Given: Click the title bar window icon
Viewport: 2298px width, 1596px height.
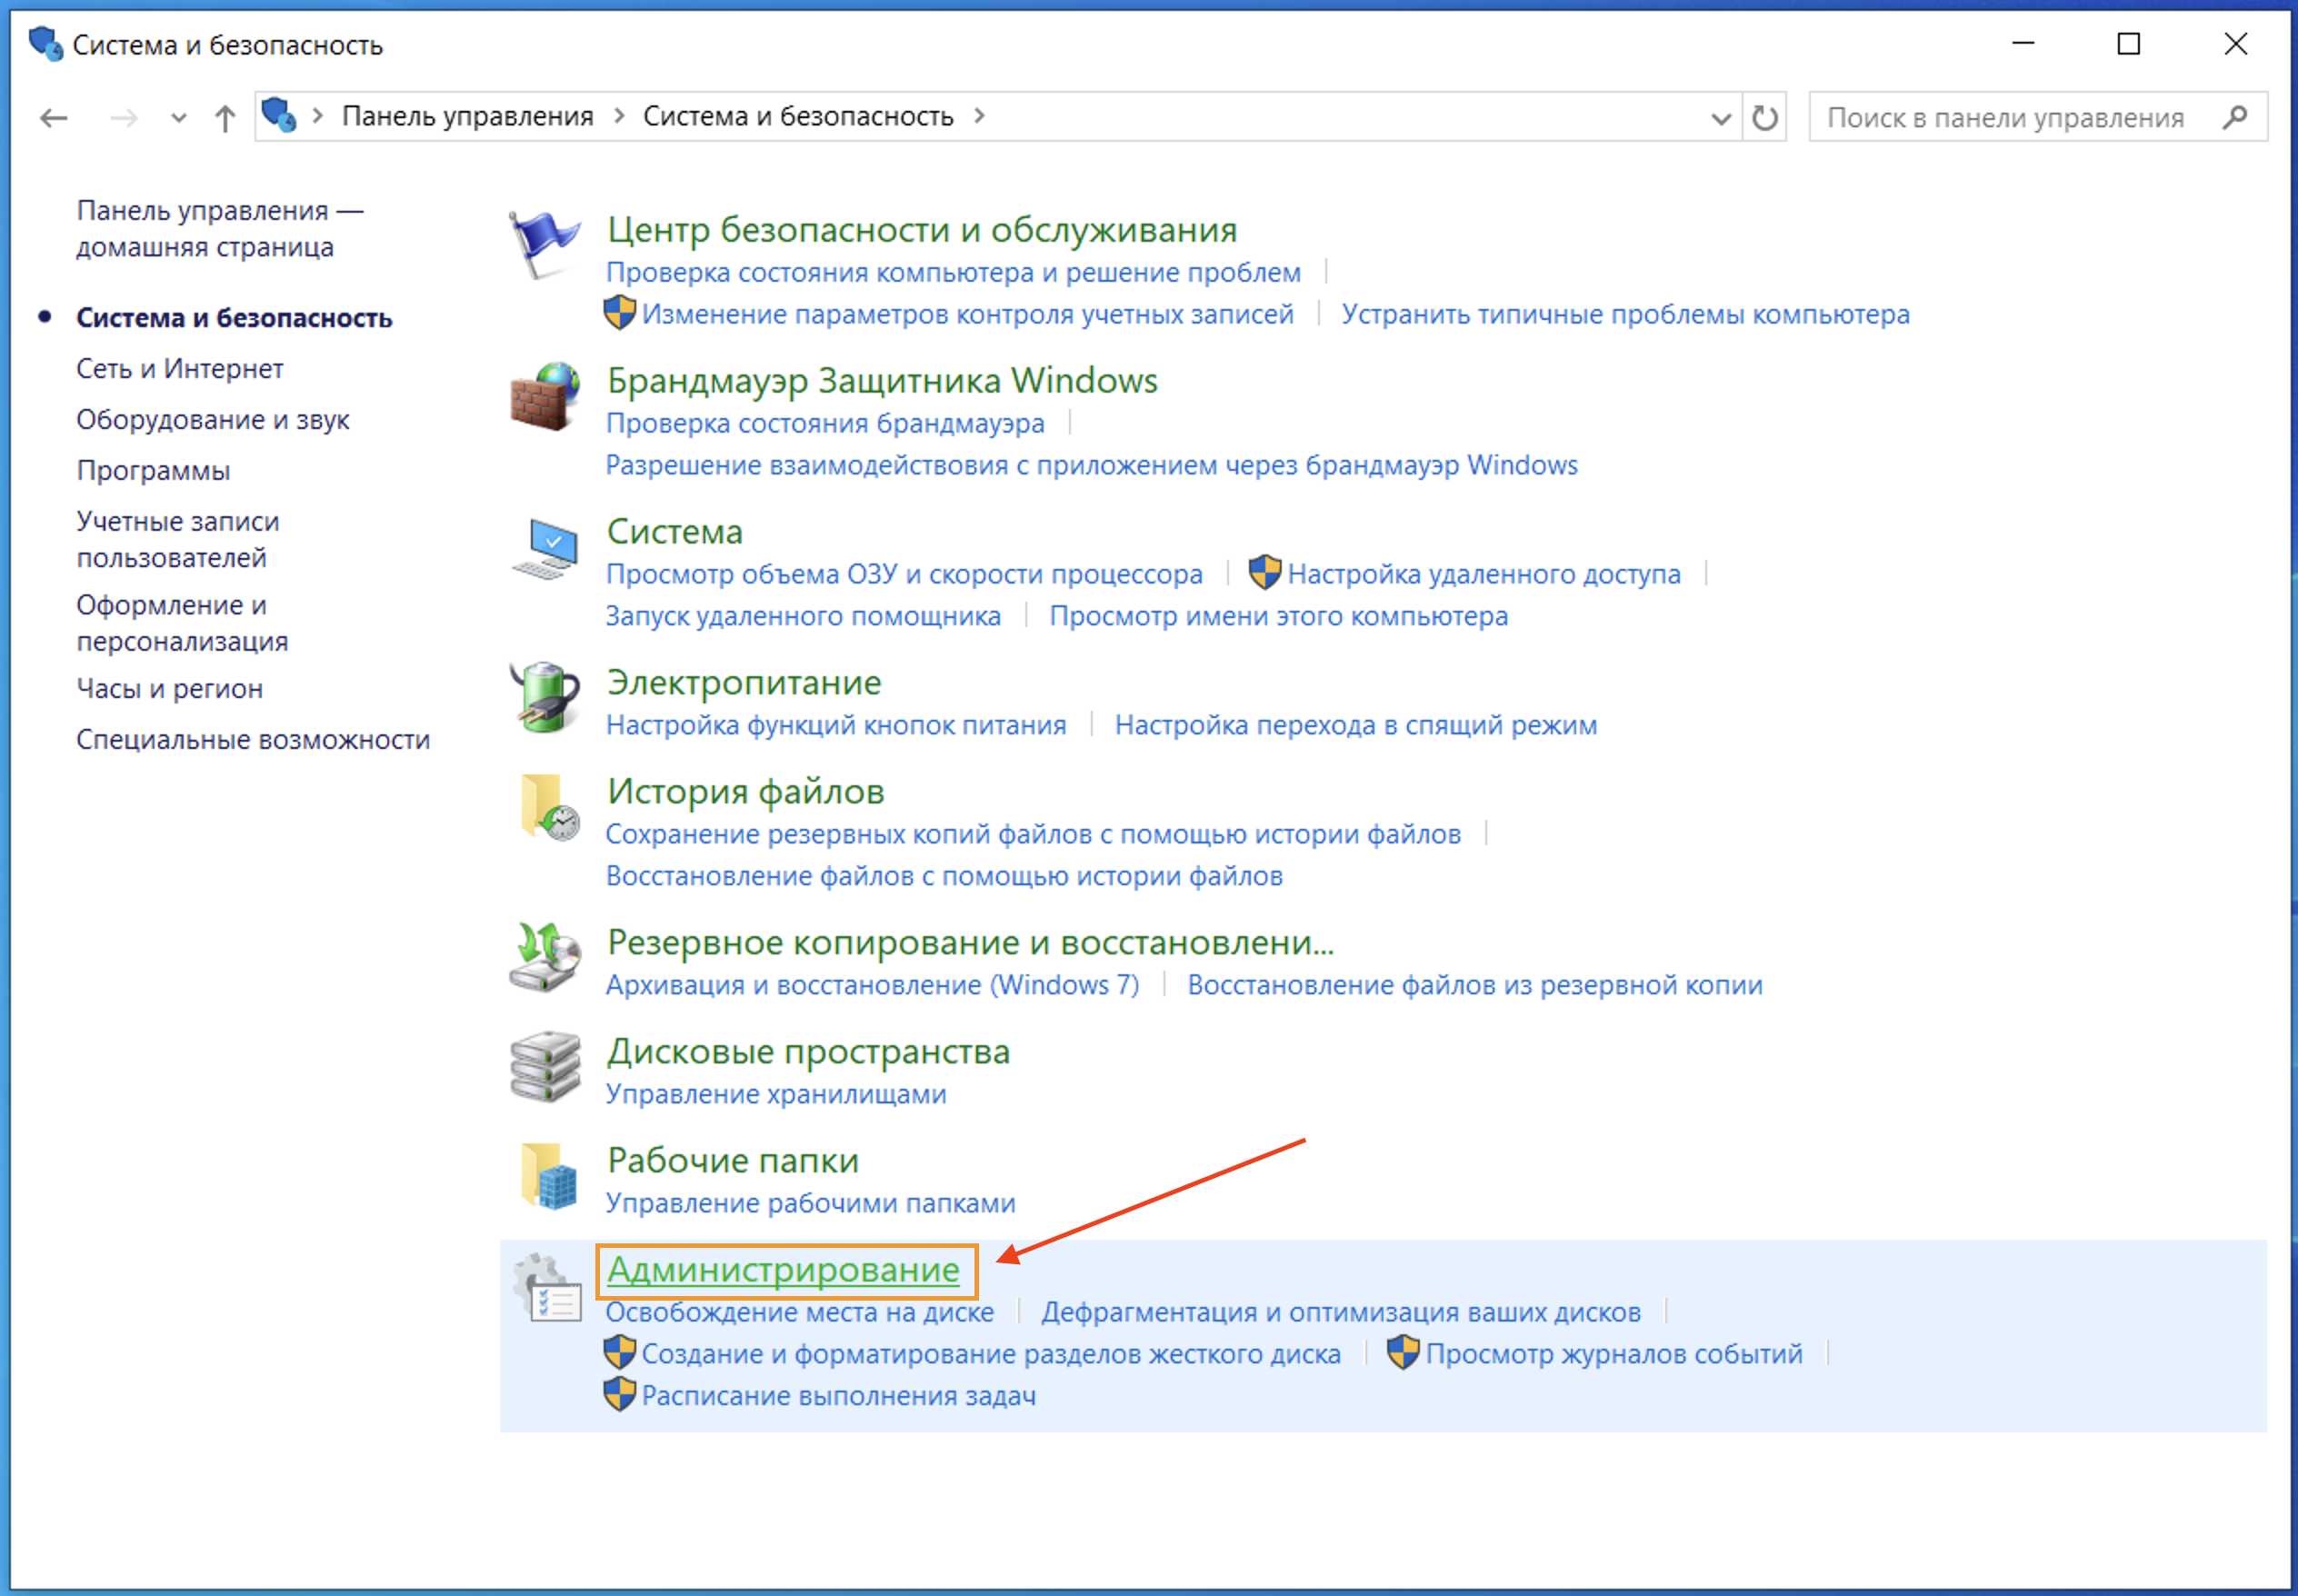Looking at the screenshot, I should pyautogui.click(x=45, y=44).
